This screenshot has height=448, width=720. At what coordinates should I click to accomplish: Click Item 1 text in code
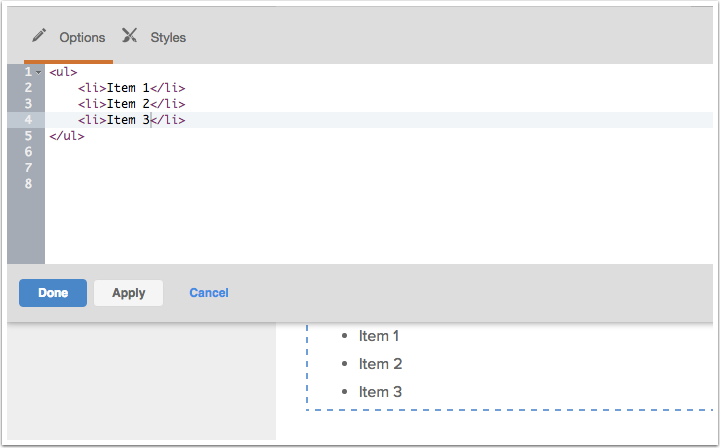pyautogui.click(x=127, y=88)
